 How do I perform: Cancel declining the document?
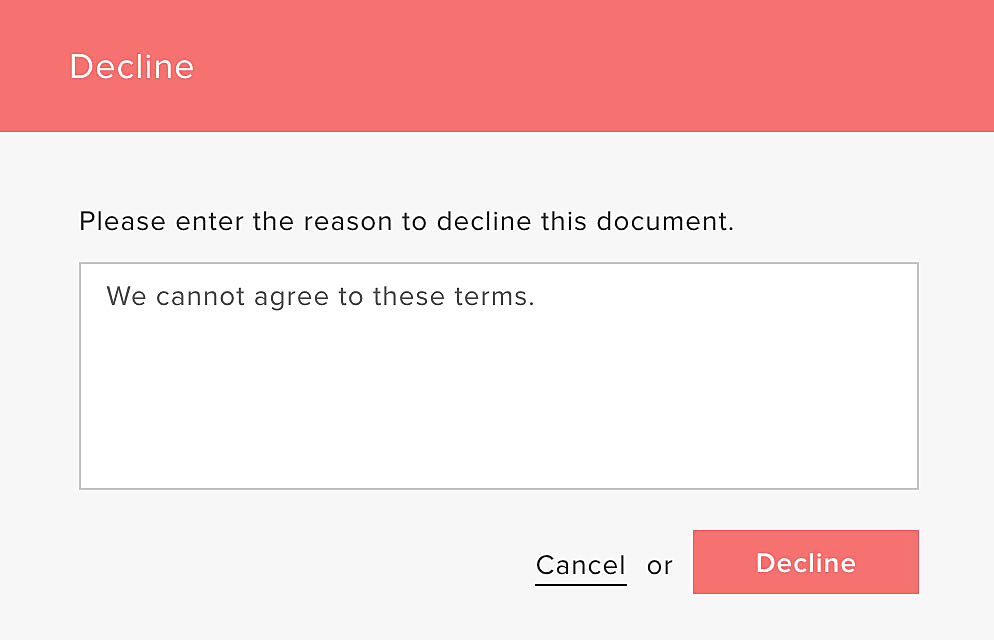click(581, 565)
